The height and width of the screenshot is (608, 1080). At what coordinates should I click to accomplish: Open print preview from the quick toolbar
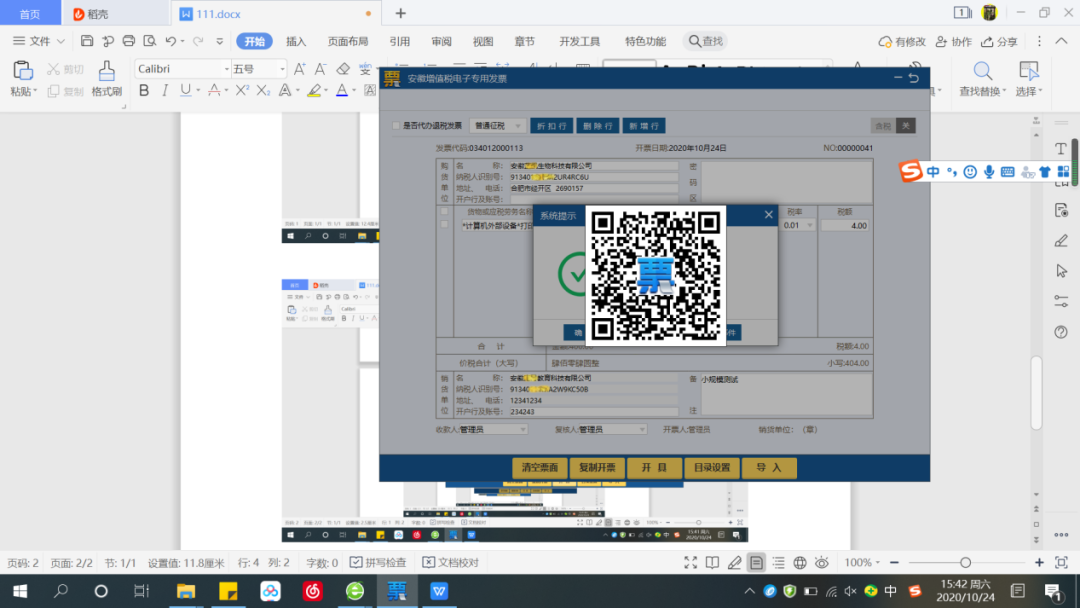point(149,41)
